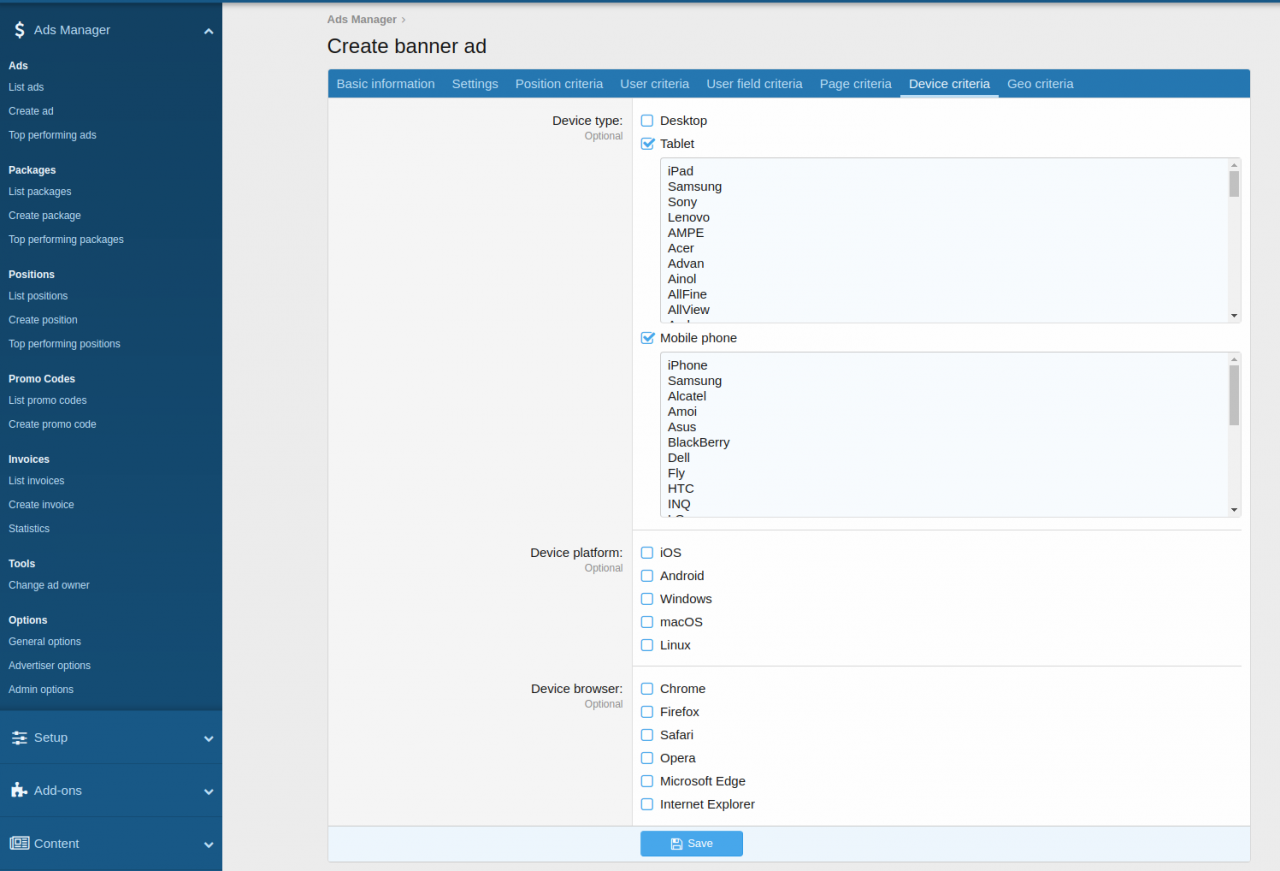Image resolution: width=1280 pixels, height=871 pixels.
Task: Enable the Chrome browser checkbox
Action: point(646,688)
